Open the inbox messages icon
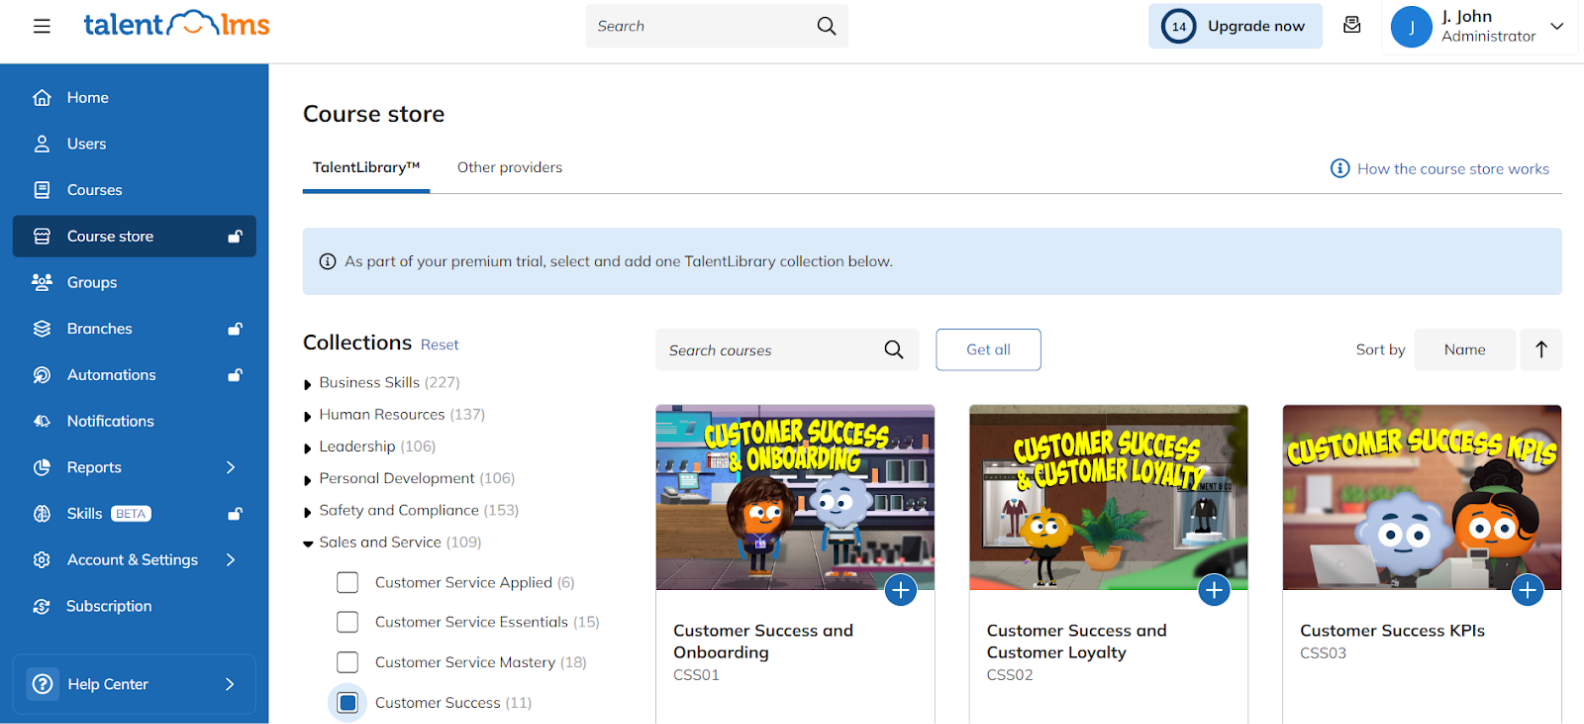Image resolution: width=1584 pixels, height=724 pixels. click(x=1352, y=25)
